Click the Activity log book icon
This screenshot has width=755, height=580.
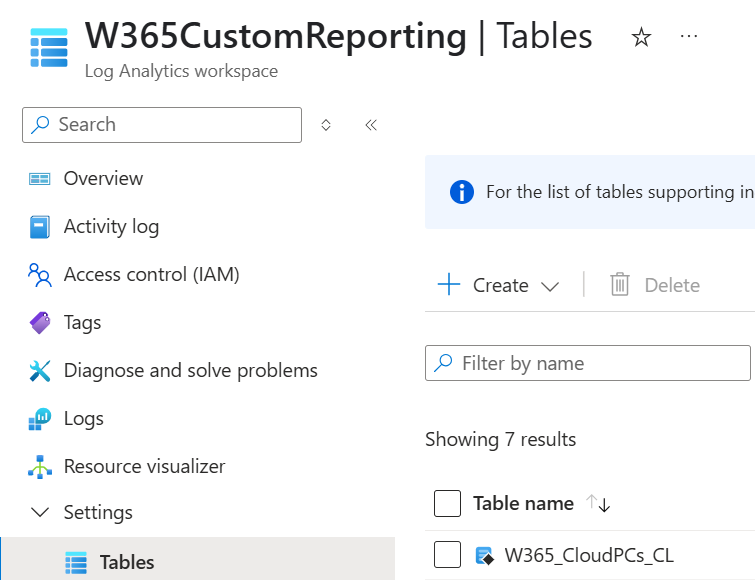[x=39, y=227]
